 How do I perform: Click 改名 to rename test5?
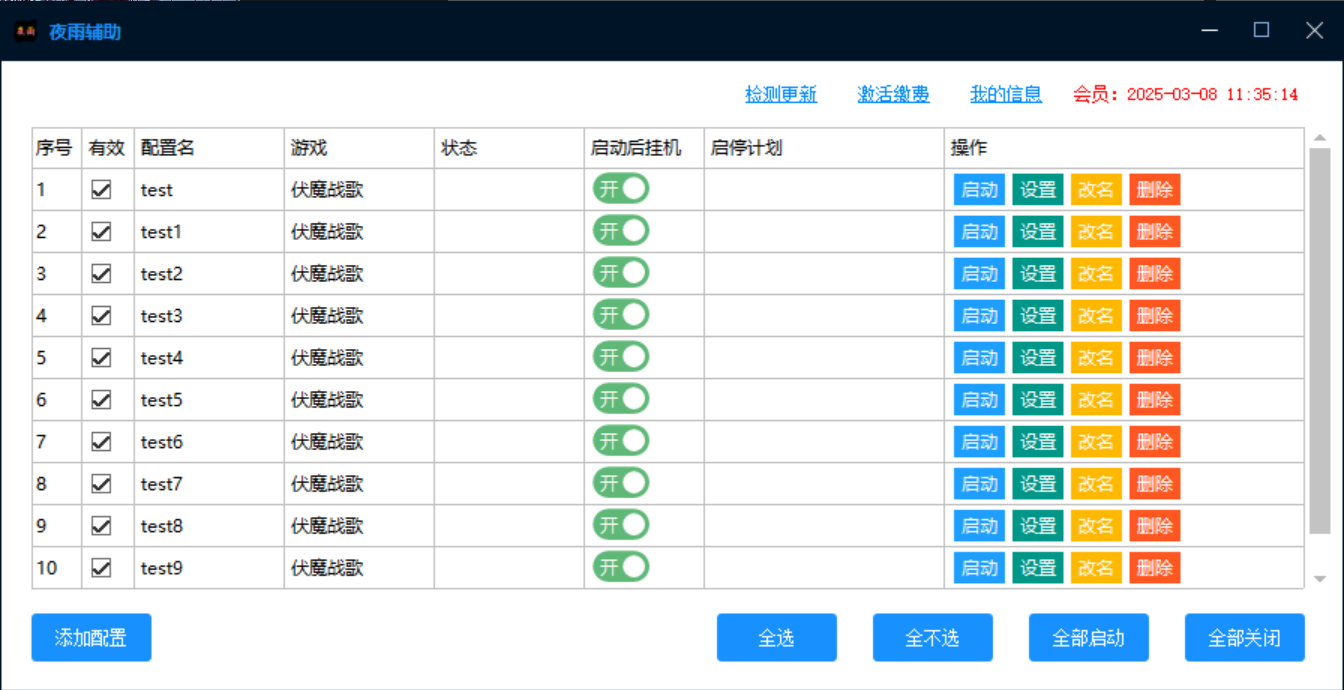(1096, 400)
